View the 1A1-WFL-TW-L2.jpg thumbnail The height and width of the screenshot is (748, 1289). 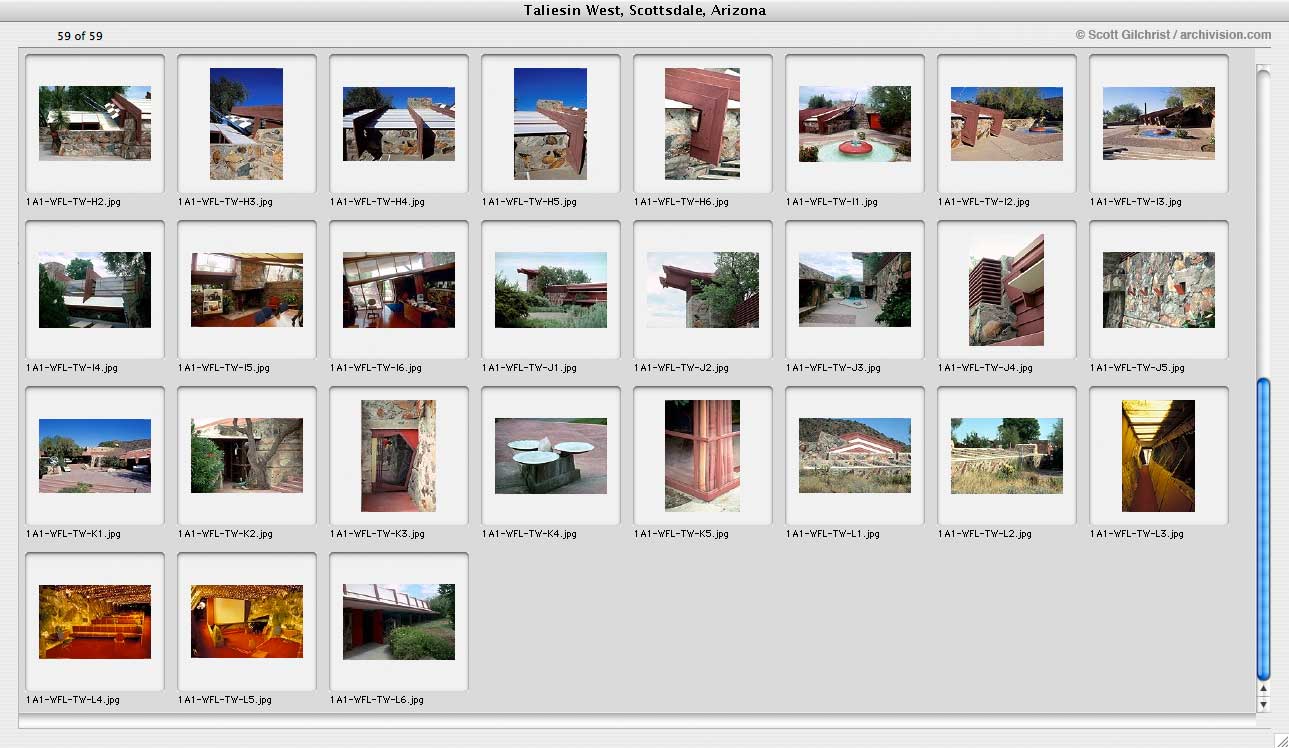click(x=1007, y=456)
